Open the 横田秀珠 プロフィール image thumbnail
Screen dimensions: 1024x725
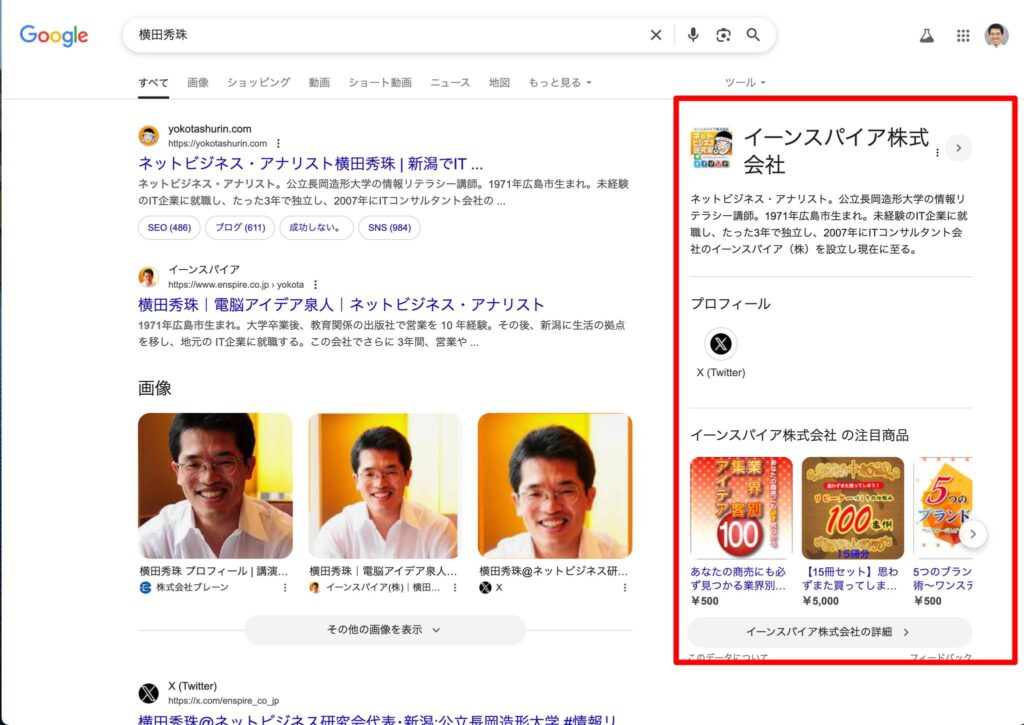(216, 486)
